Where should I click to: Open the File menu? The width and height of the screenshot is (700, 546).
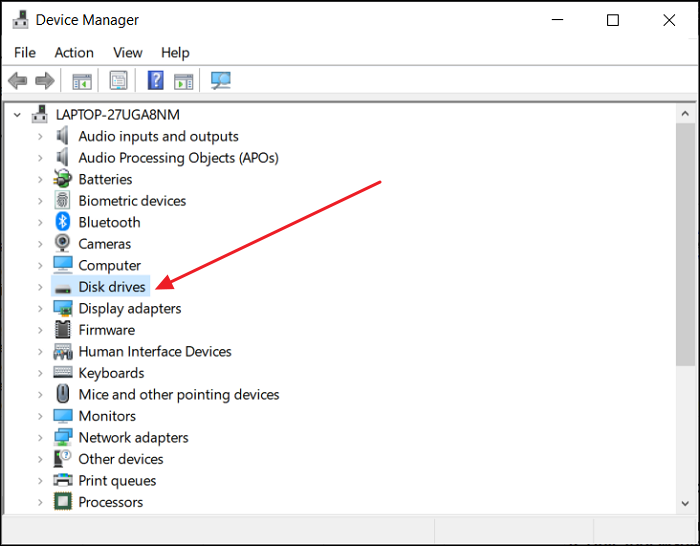[25, 52]
